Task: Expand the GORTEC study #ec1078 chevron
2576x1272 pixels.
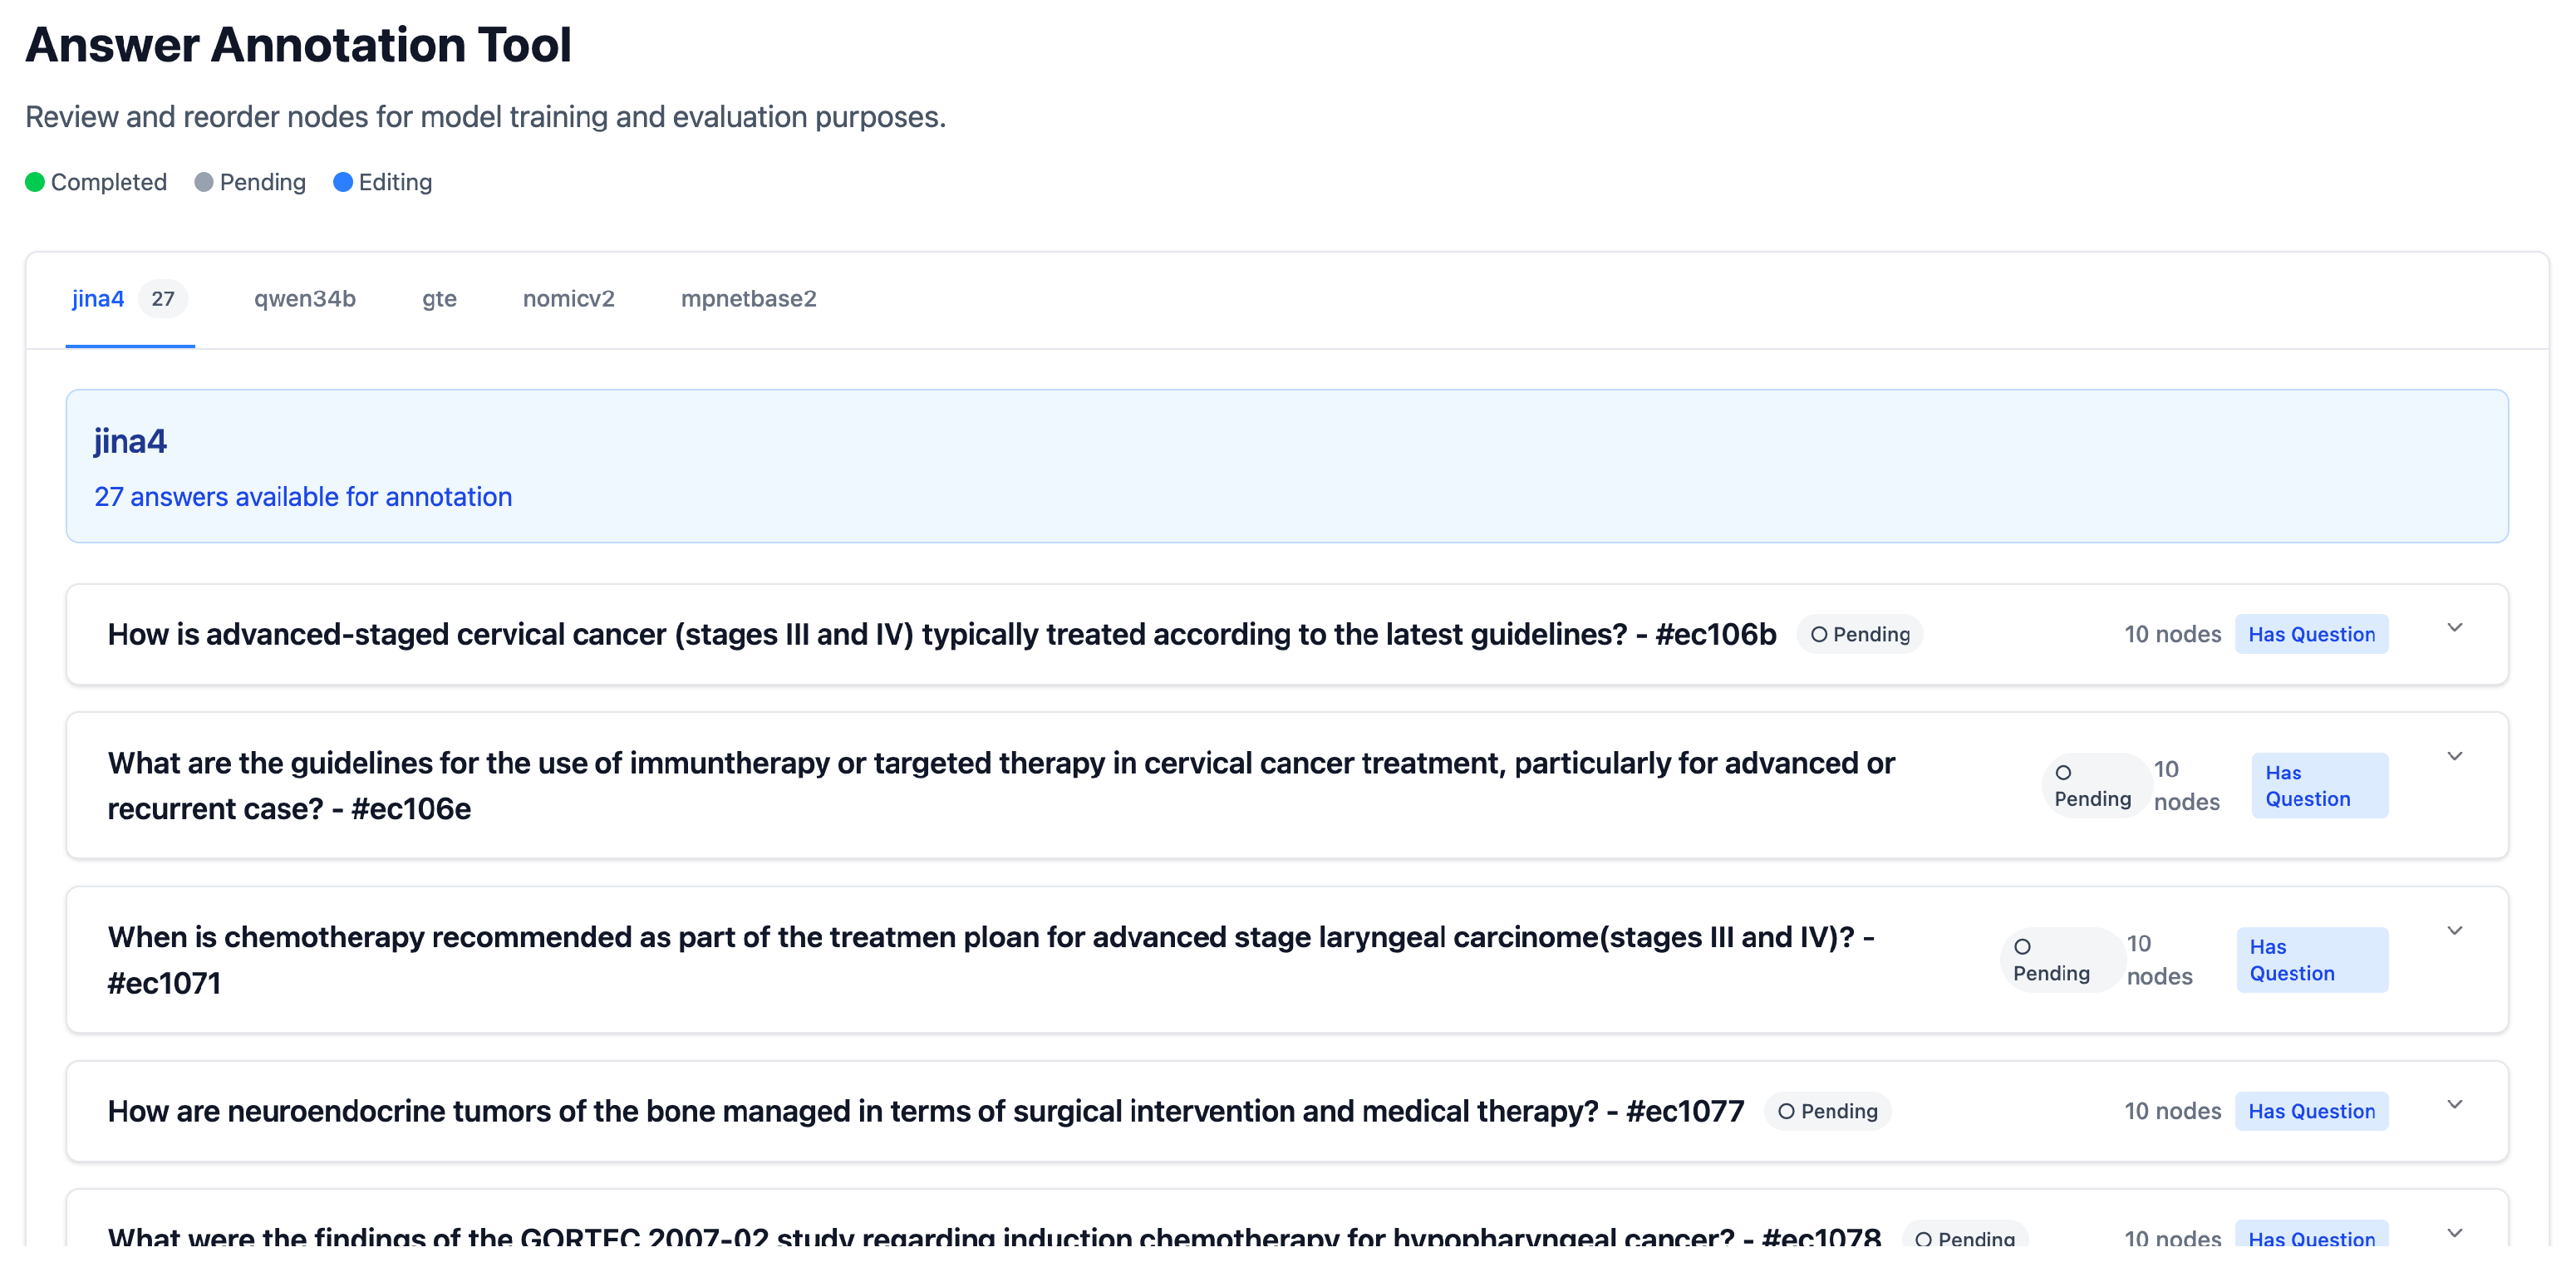Action: [x=2453, y=1233]
